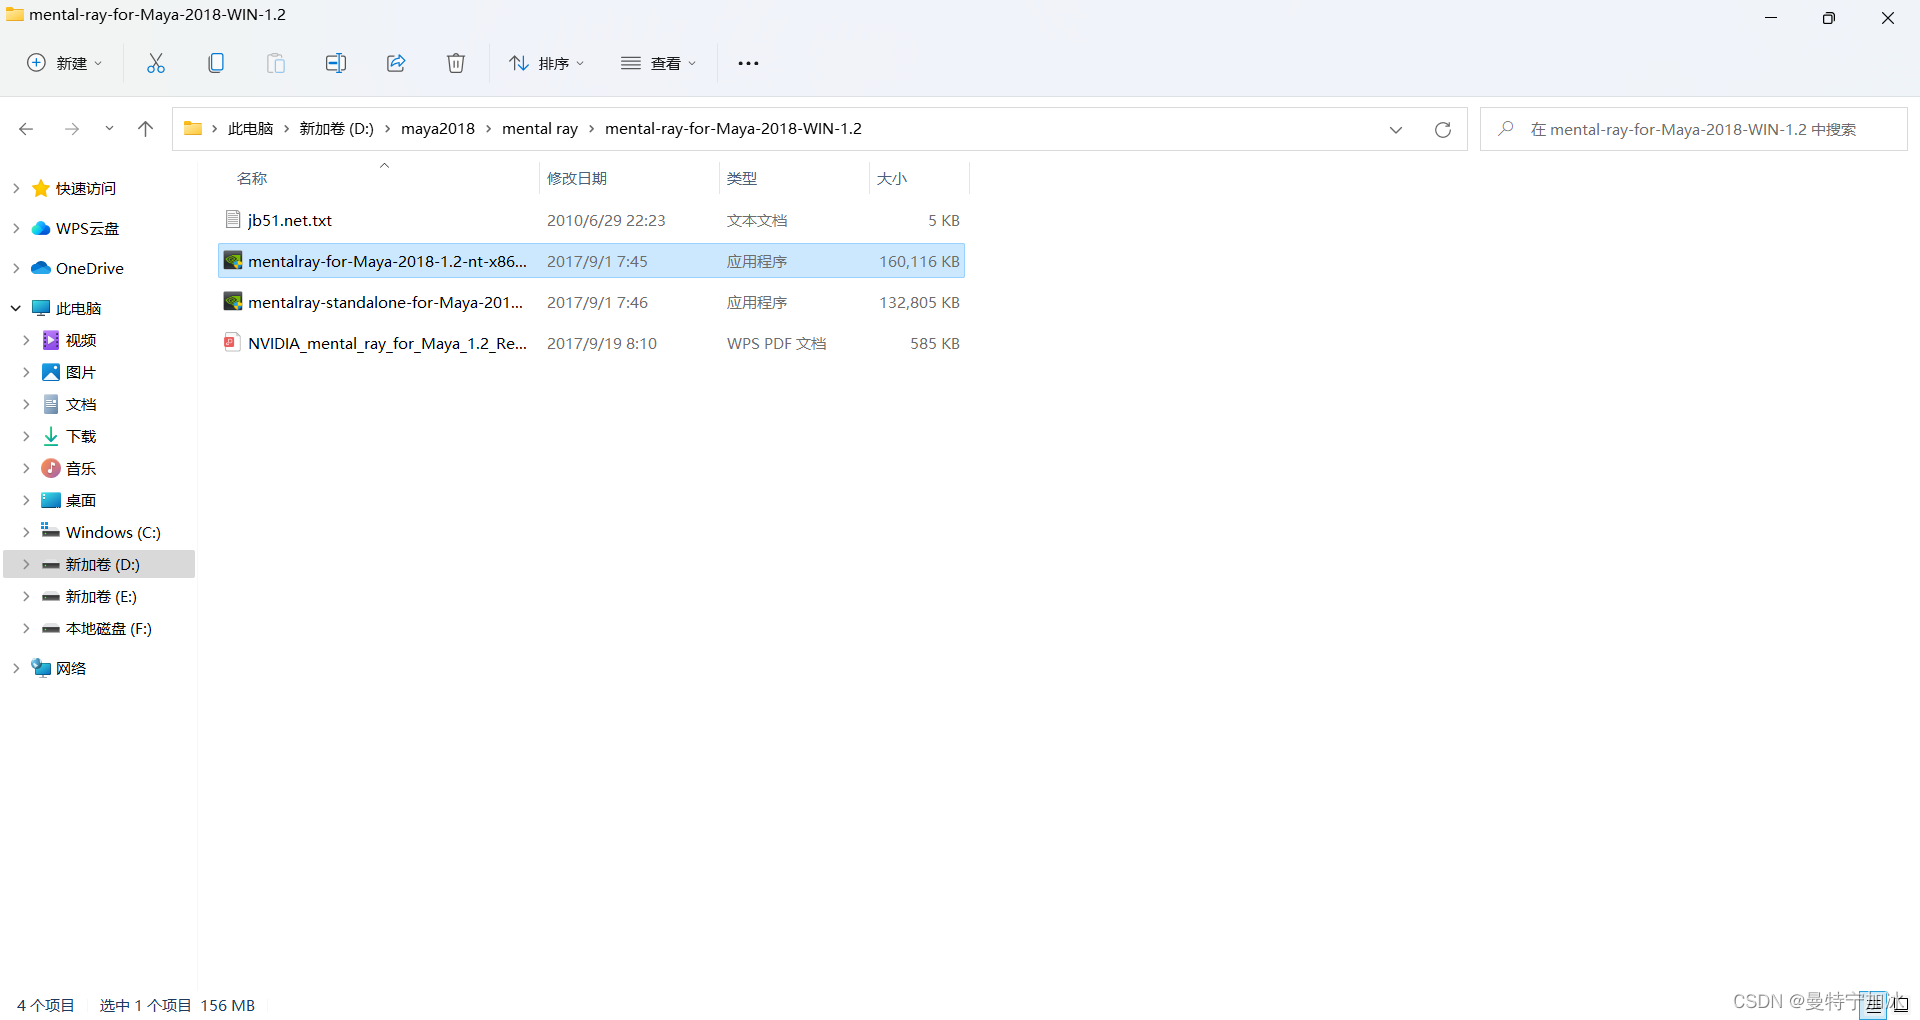Click the Share icon in toolbar
This screenshot has width=1920, height=1020.
396,63
